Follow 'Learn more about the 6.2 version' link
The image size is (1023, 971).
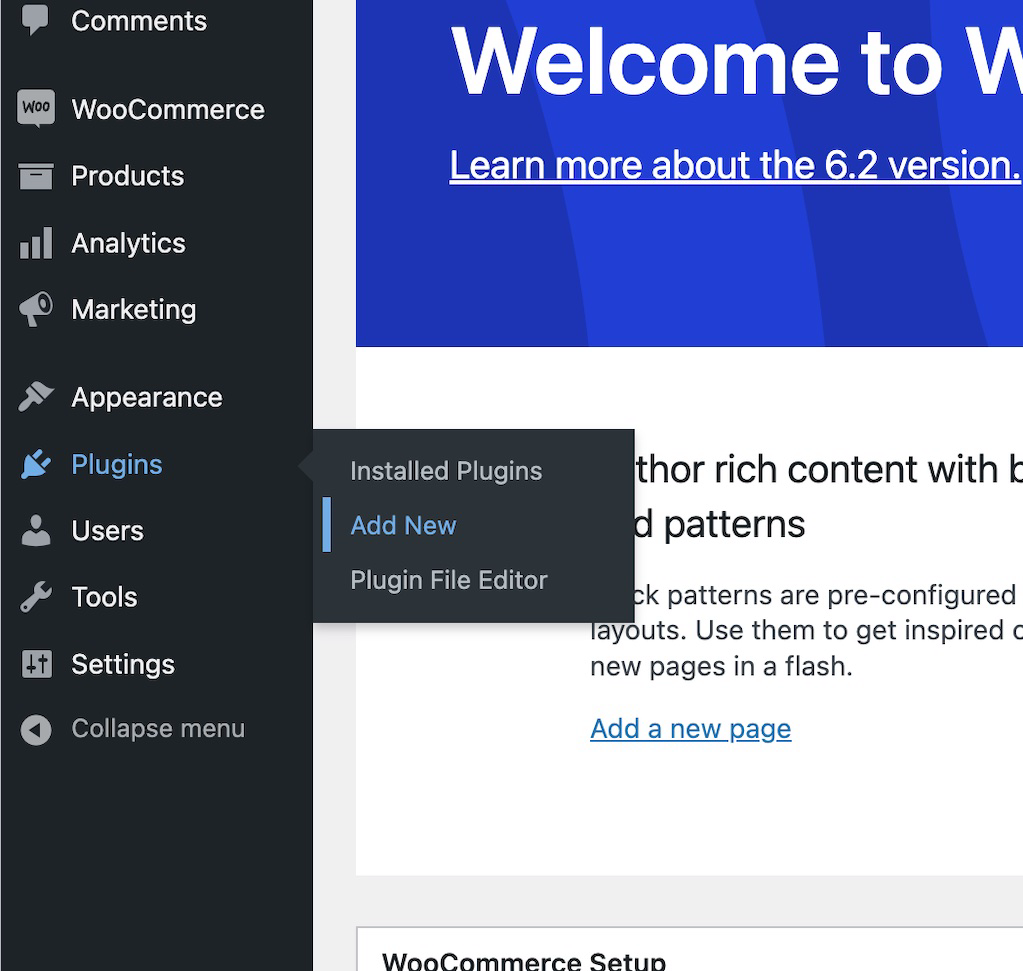coord(735,165)
